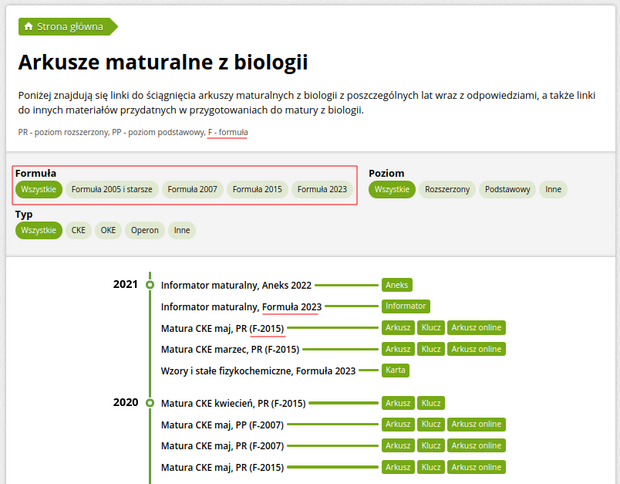This screenshot has width=620, height=484.
Task: Open the Aneks button for Aneks 2022
Action: [397, 285]
